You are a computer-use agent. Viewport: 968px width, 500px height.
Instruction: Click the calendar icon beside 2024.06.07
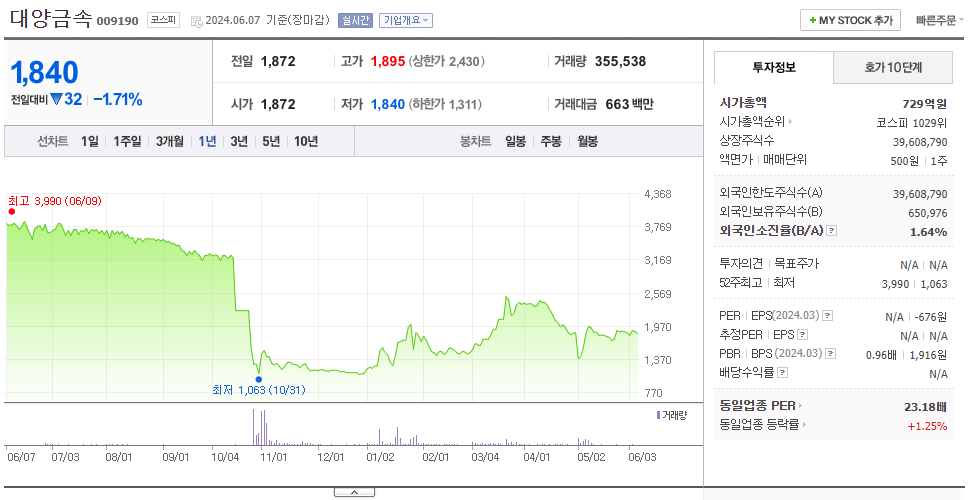click(x=196, y=21)
